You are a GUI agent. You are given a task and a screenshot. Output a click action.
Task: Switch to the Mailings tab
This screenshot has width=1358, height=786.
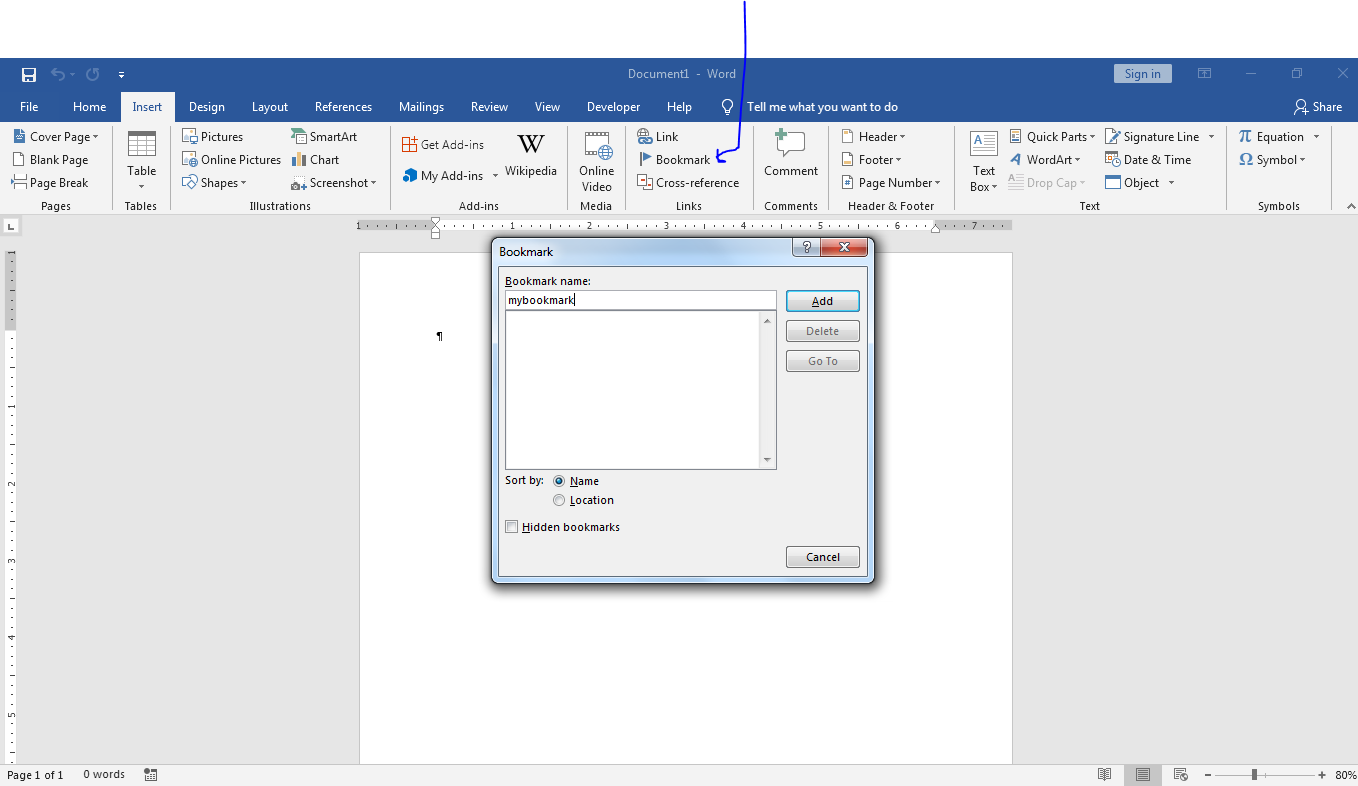point(421,106)
